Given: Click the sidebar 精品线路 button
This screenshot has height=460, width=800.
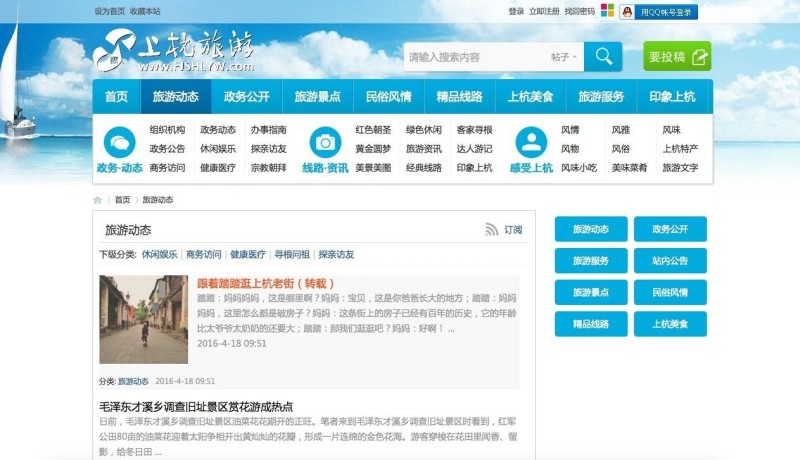Looking at the screenshot, I should tap(591, 324).
